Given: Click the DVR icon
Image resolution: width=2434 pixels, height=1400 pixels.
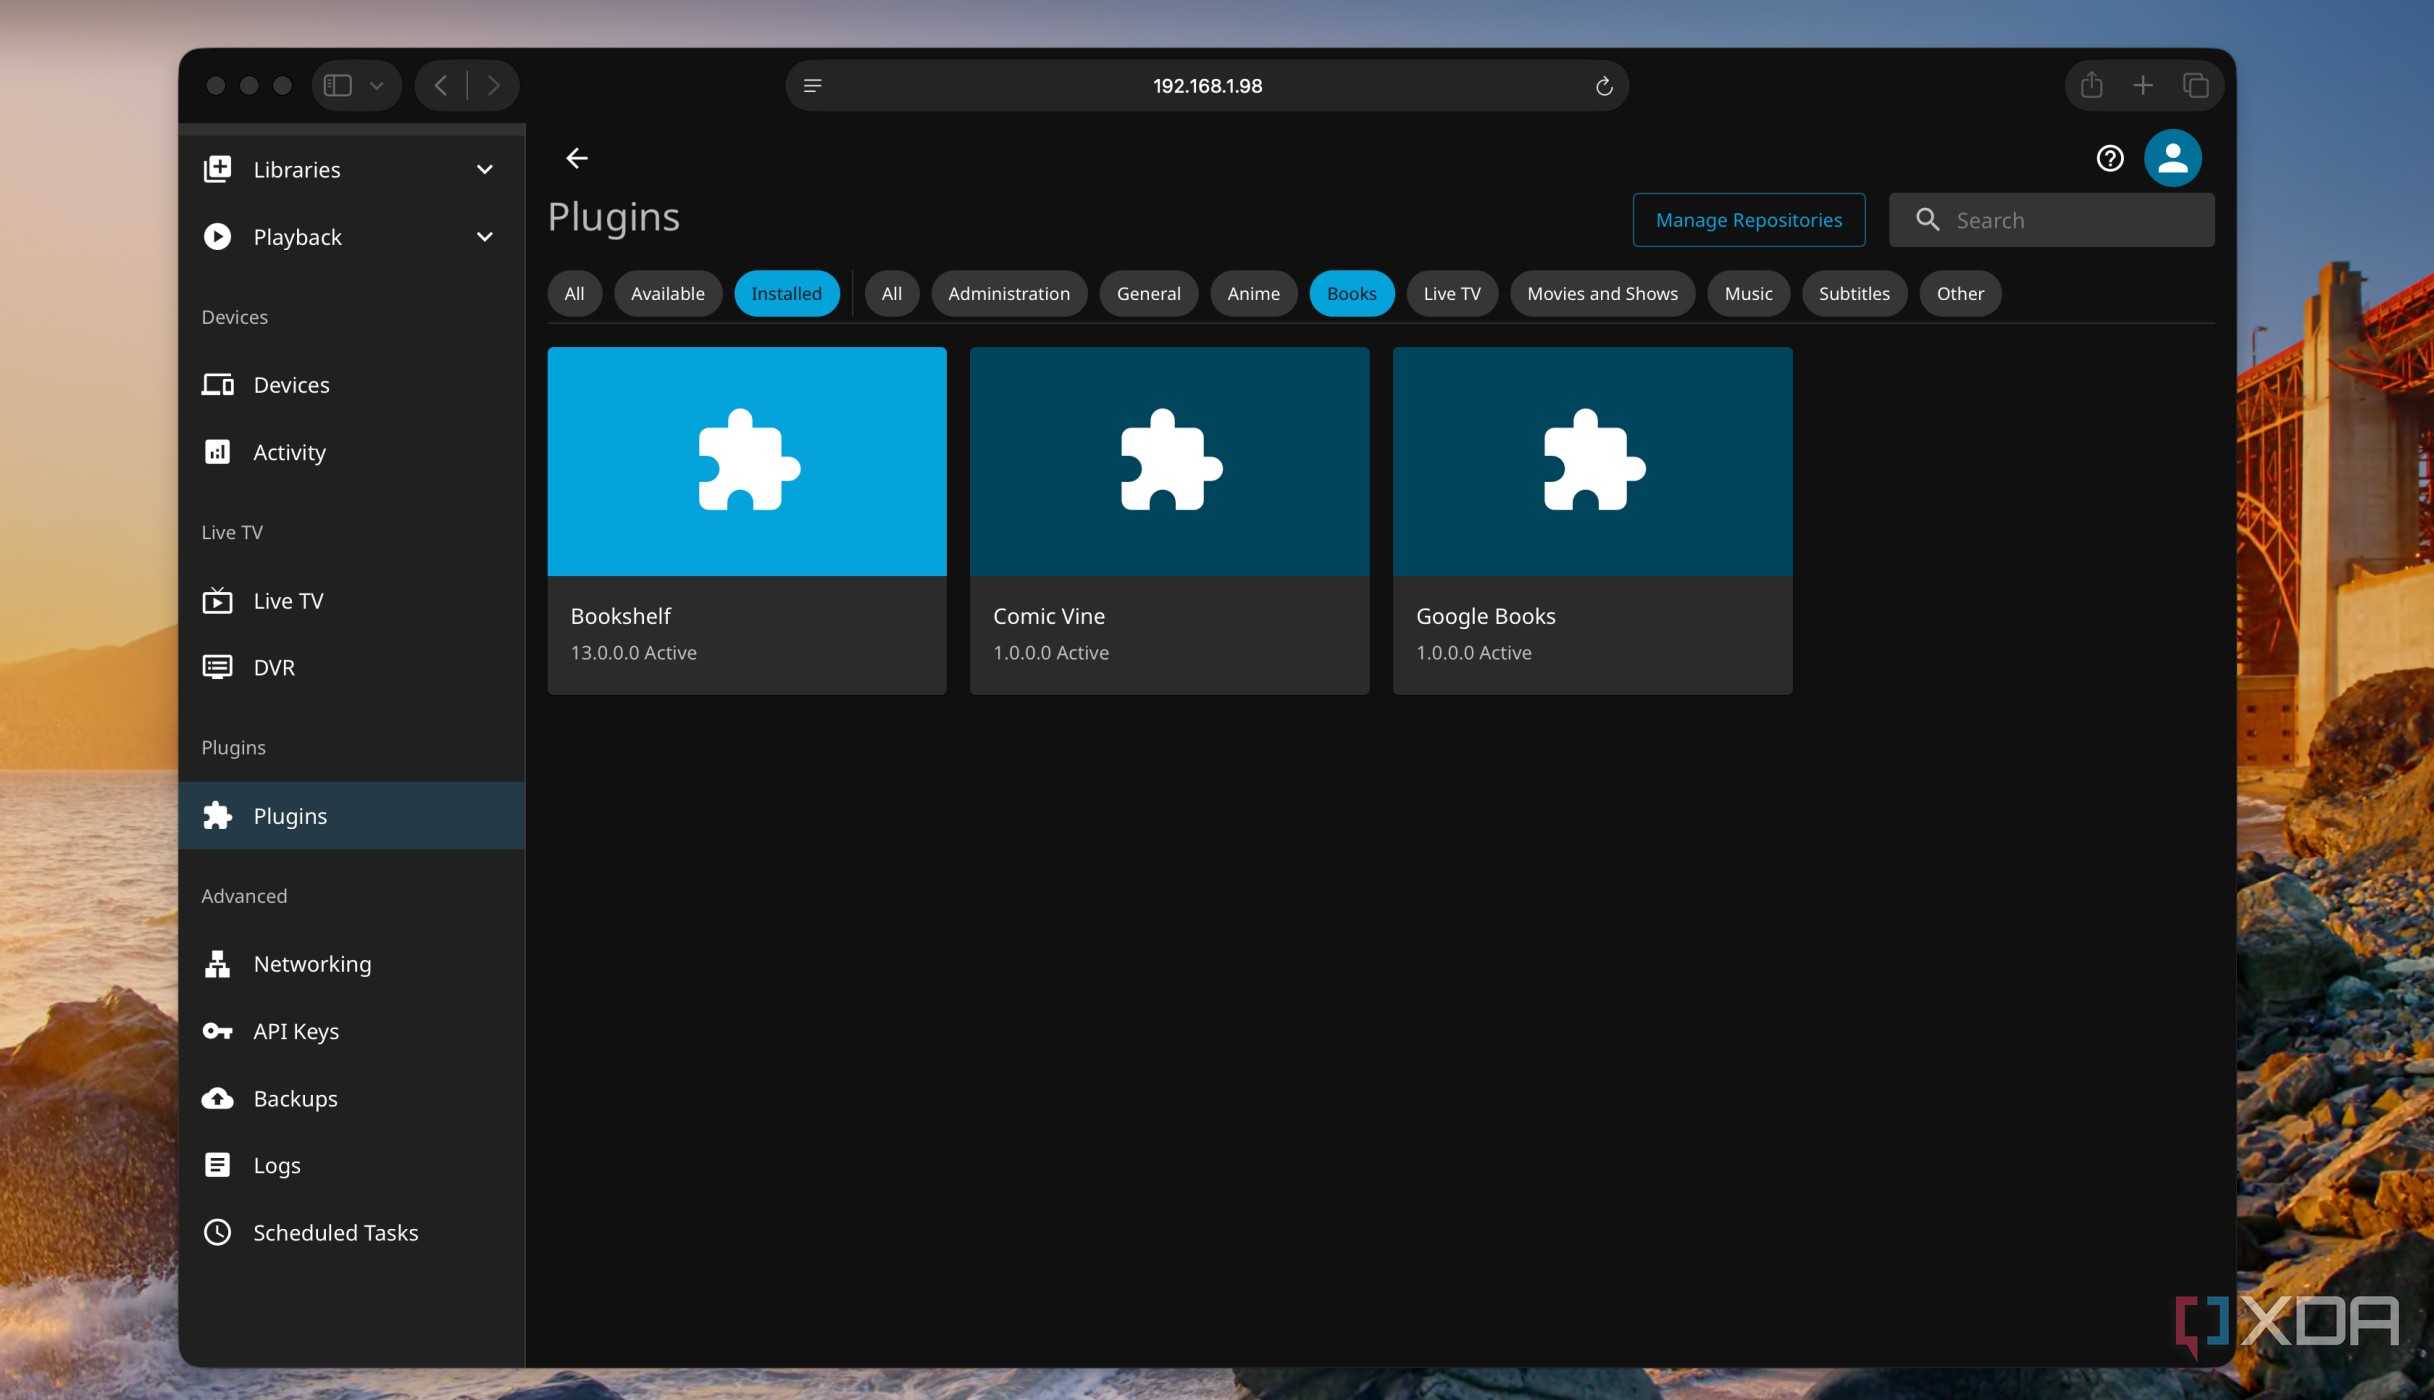Looking at the screenshot, I should 217,667.
